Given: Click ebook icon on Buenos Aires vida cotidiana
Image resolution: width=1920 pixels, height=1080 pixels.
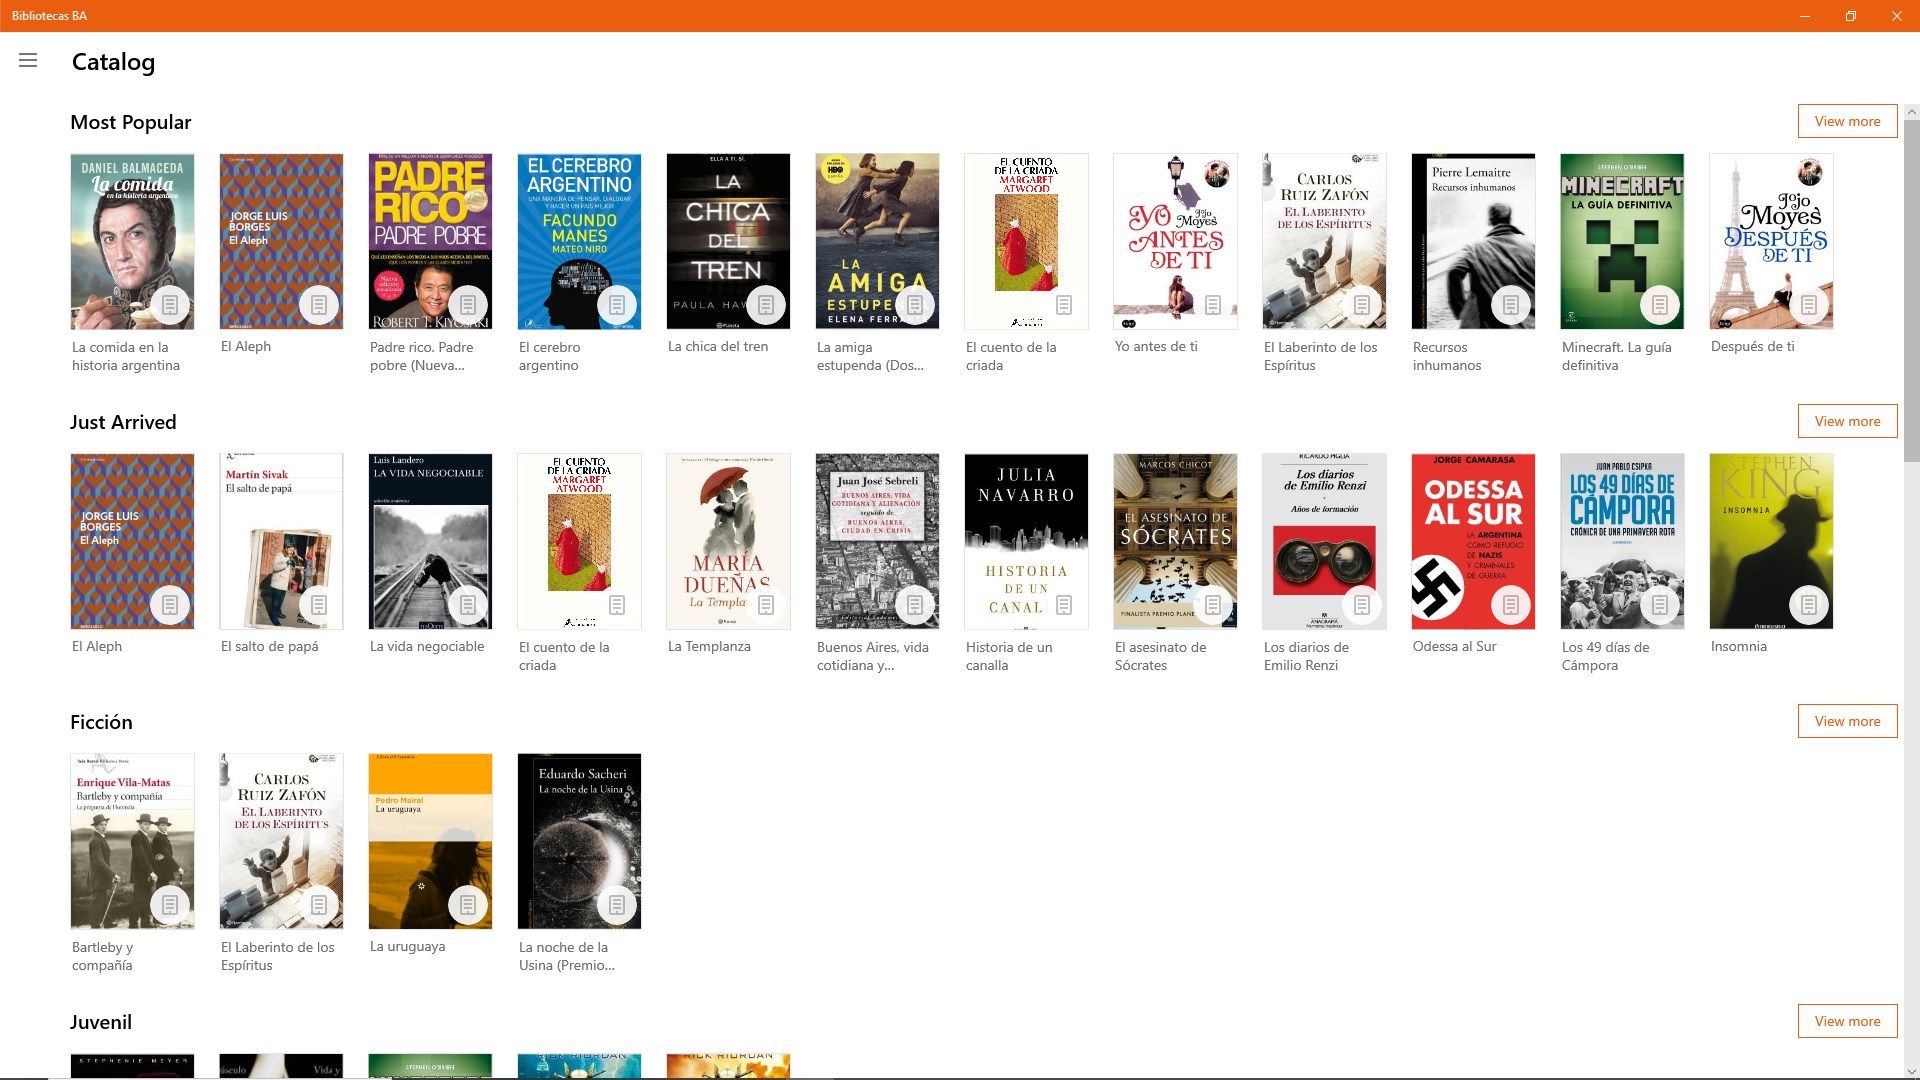Looking at the screenshot, I should tap(915, 605).
